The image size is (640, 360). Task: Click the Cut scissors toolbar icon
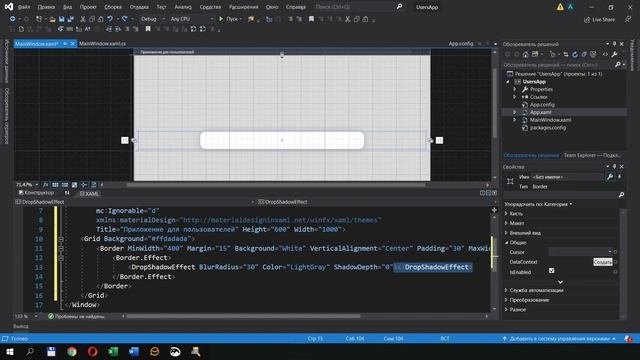(x=83, y=19)
